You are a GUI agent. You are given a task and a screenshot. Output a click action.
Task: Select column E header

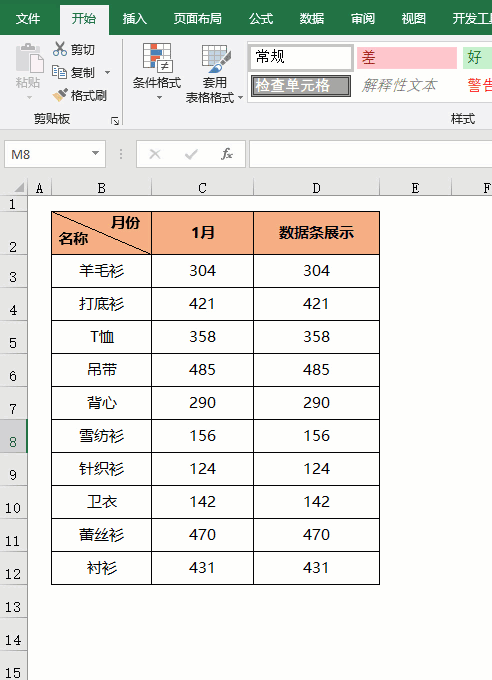[416, 188]
